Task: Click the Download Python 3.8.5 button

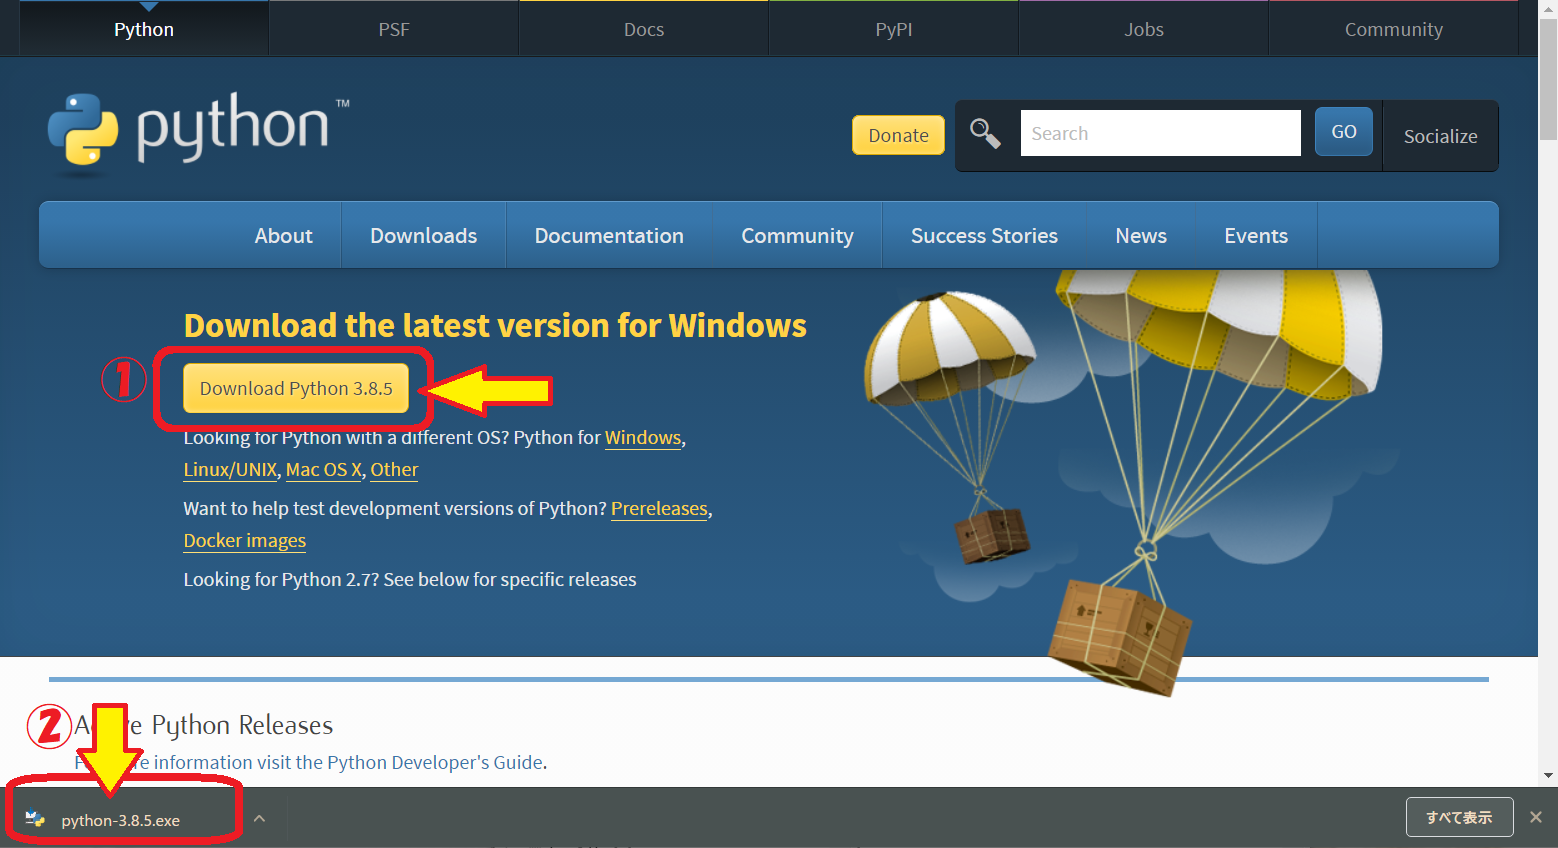Action: (x=295, y=388)
